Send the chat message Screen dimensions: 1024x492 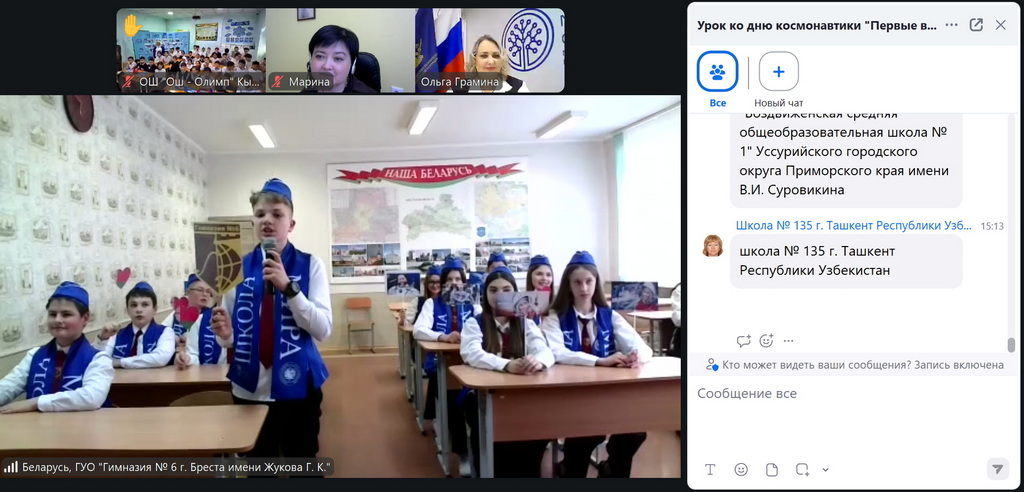[x=997, y=468]
